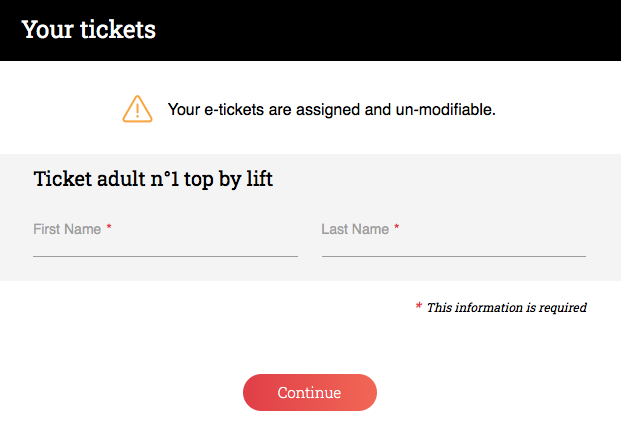Click the underline of the Last Name field
Screen dimensions: 621x436
(x=454, y=257)
